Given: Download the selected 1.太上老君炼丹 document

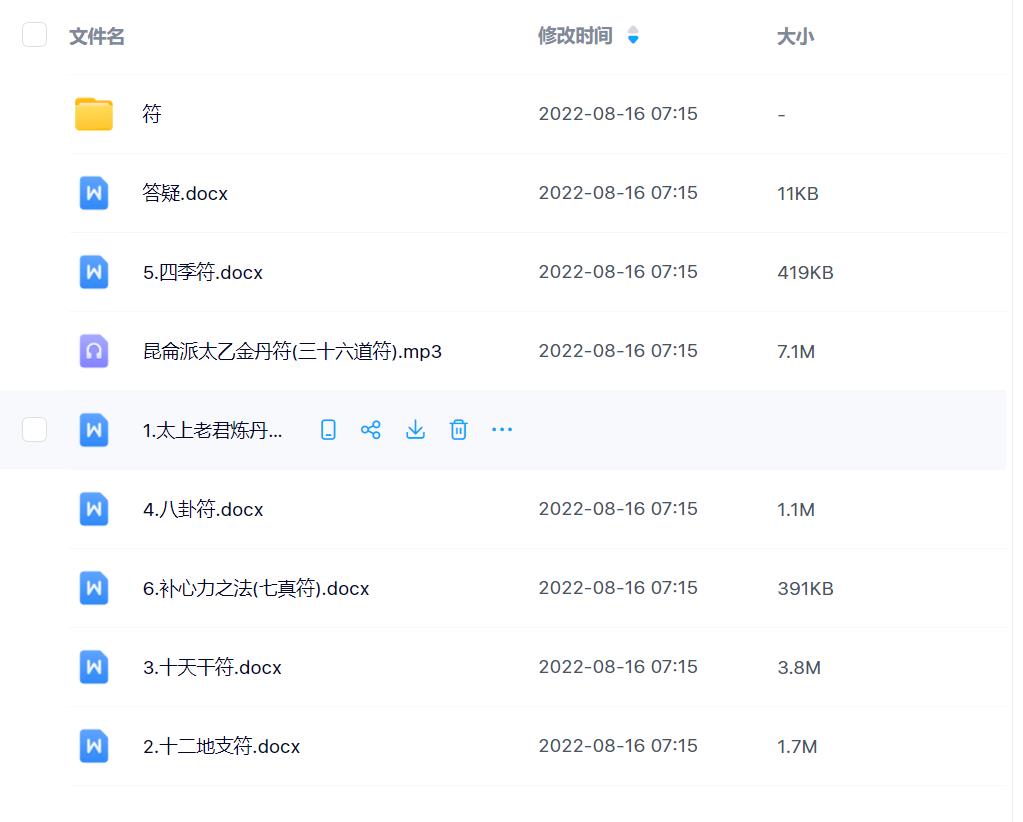Looking at the screenshot, I should 415,429.
